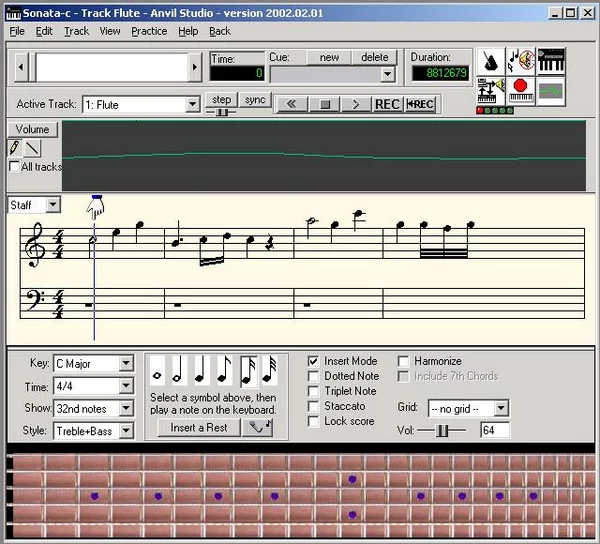Click the mixer-and-speaker routing icon
The height and width of the screenshot is (544, 600).
(491, 91)
